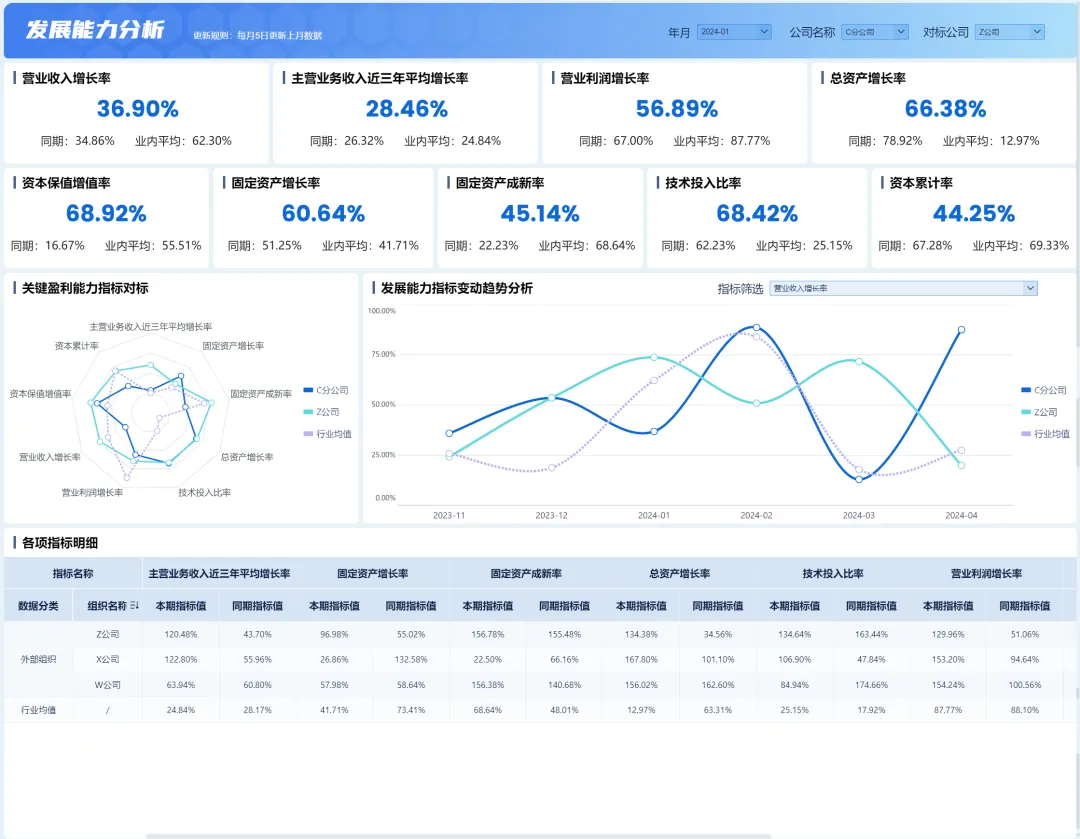The image size is (1080, 839).
Task: Click the 发展能力分析 dashboard title
Action: (95, 30)
